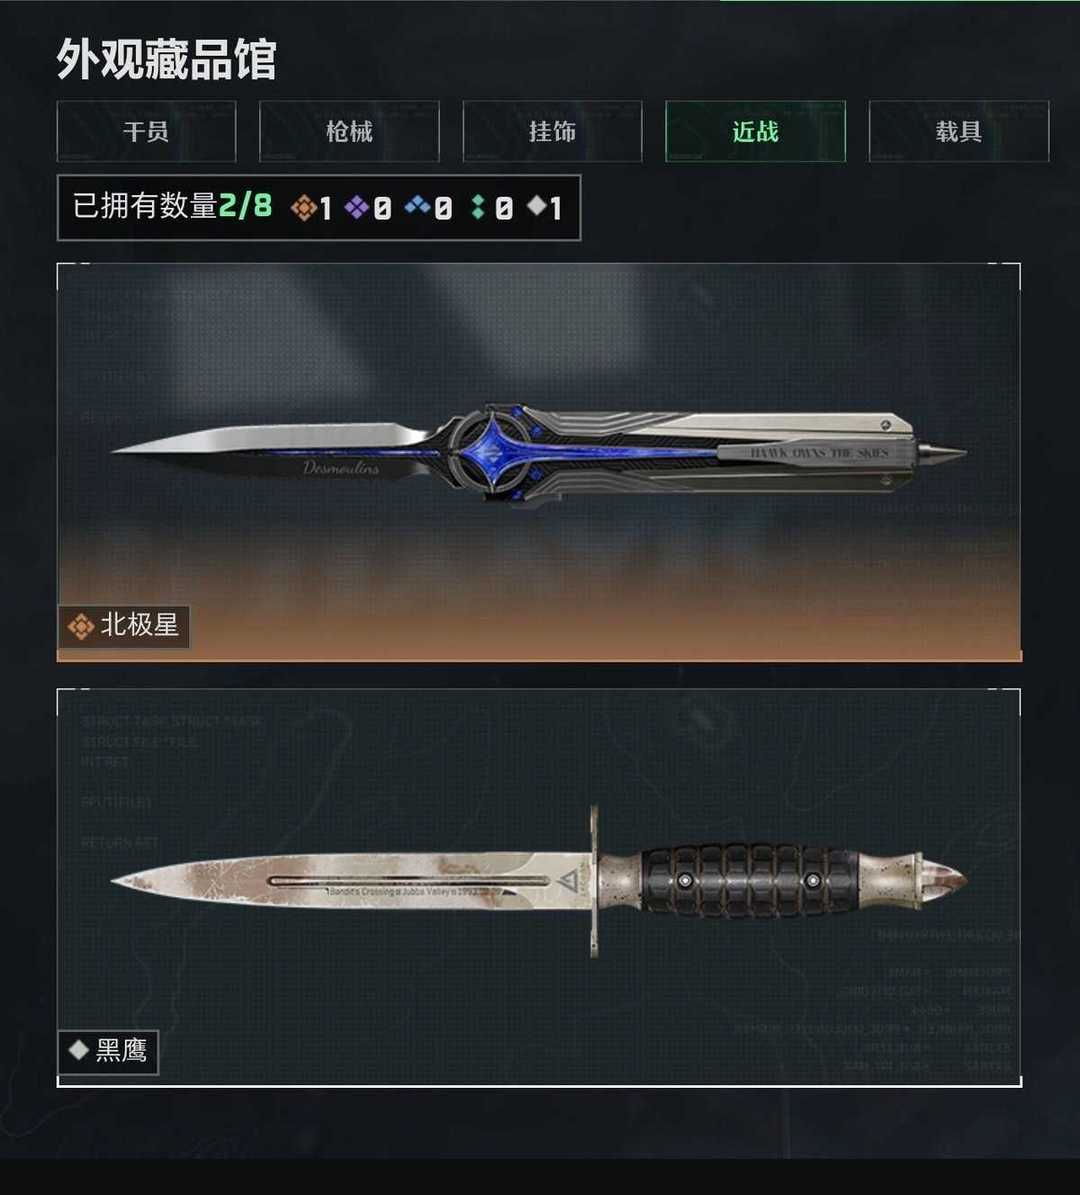Open the 干员 tab
1080x1195 pixels.
146,131
